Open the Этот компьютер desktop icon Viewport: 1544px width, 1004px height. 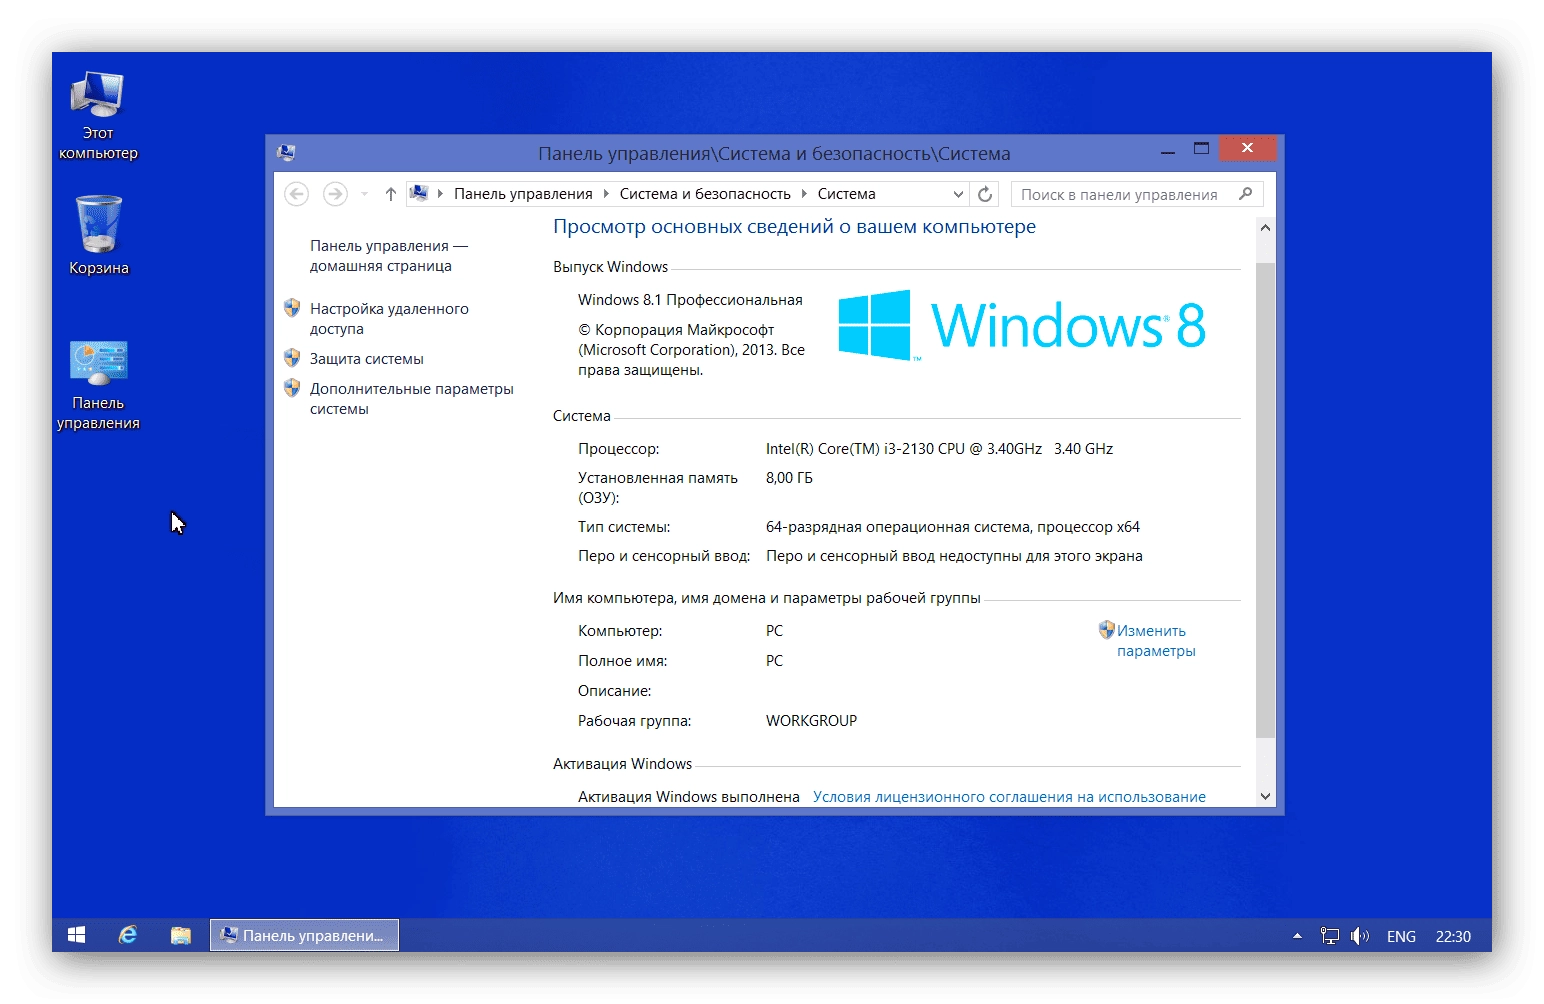pyautogui.click(x=98, y=116)
